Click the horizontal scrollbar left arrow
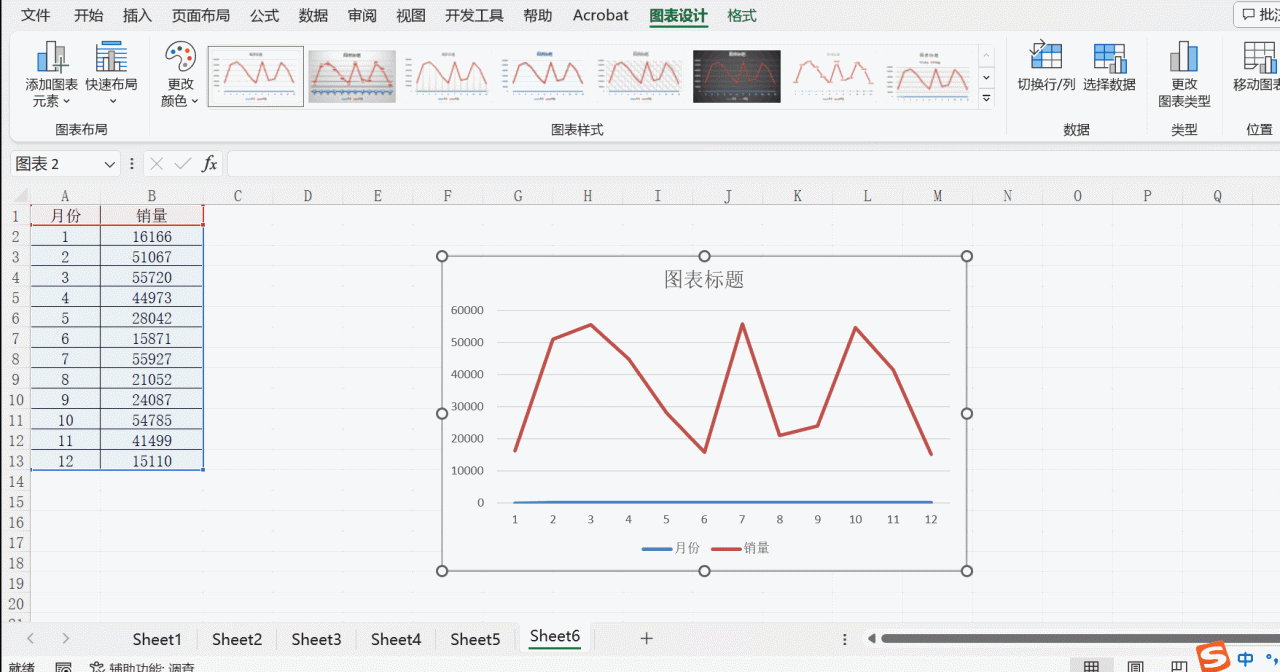Screen dimensions: 1280x672 click(871, 638)
